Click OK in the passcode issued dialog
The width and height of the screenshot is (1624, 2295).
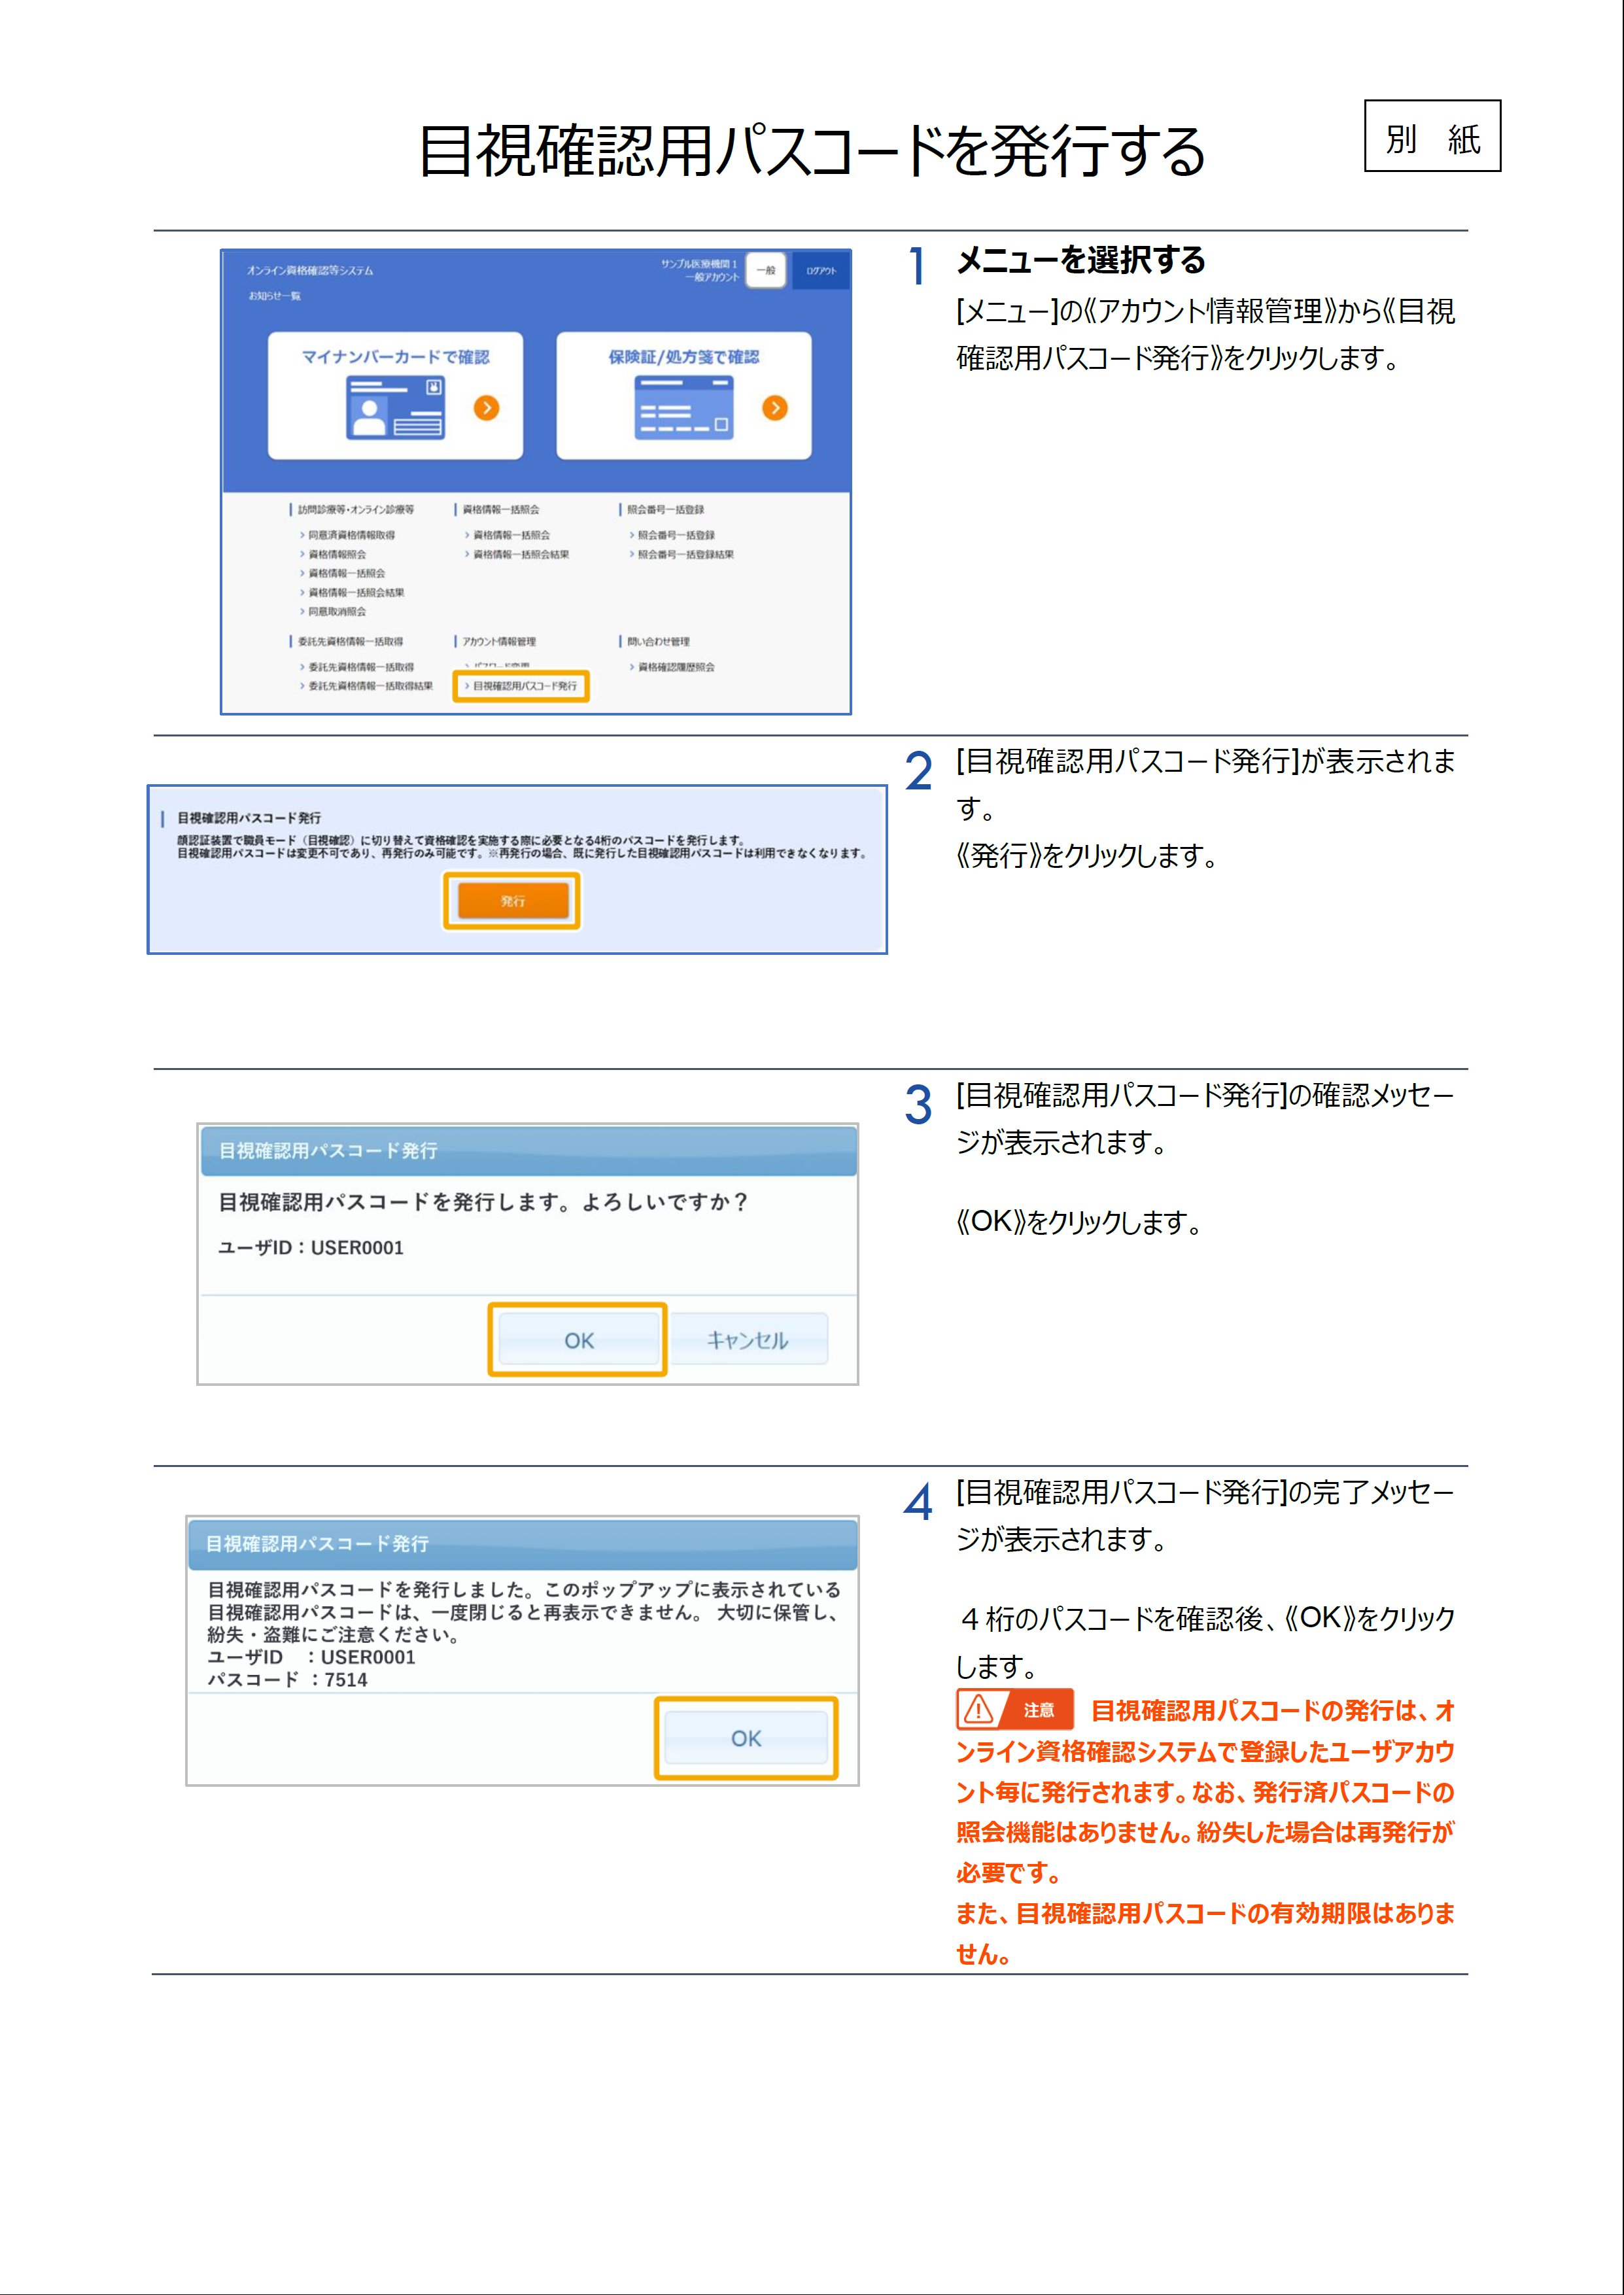coord(746,1738)
